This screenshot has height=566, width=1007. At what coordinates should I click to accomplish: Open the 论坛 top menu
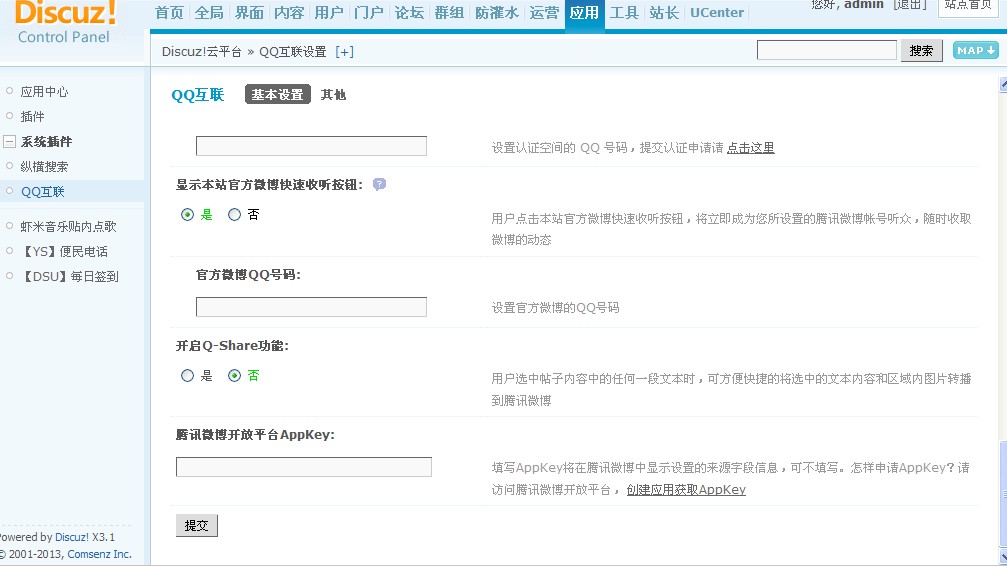(x=409, y=13)
